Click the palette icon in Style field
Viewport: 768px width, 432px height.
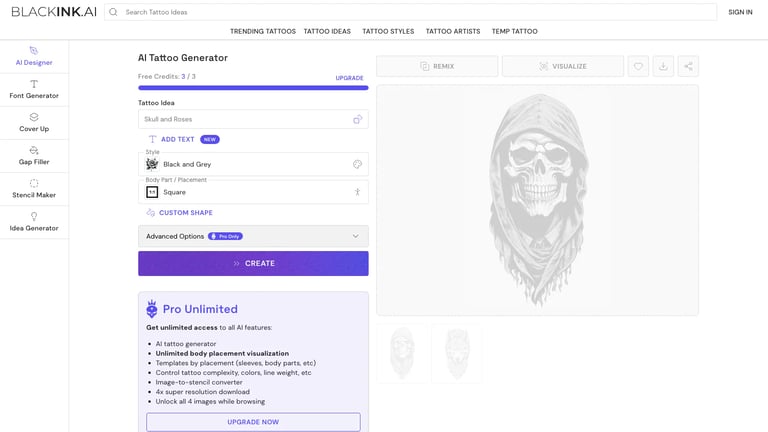pyautogui.click(x=358, y=164)
